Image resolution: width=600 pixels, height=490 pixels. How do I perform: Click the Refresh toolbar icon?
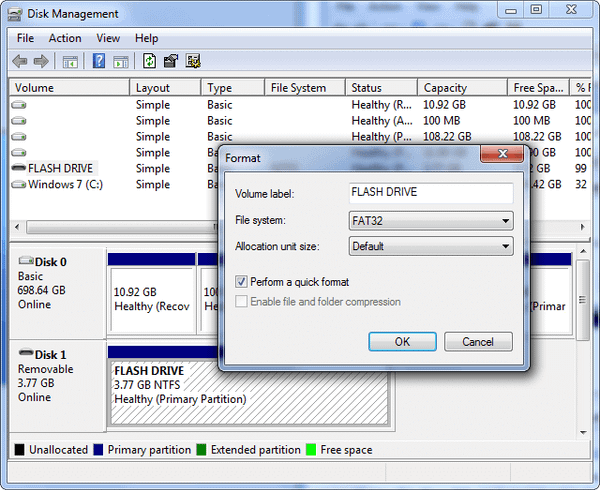tap(149, 62)
